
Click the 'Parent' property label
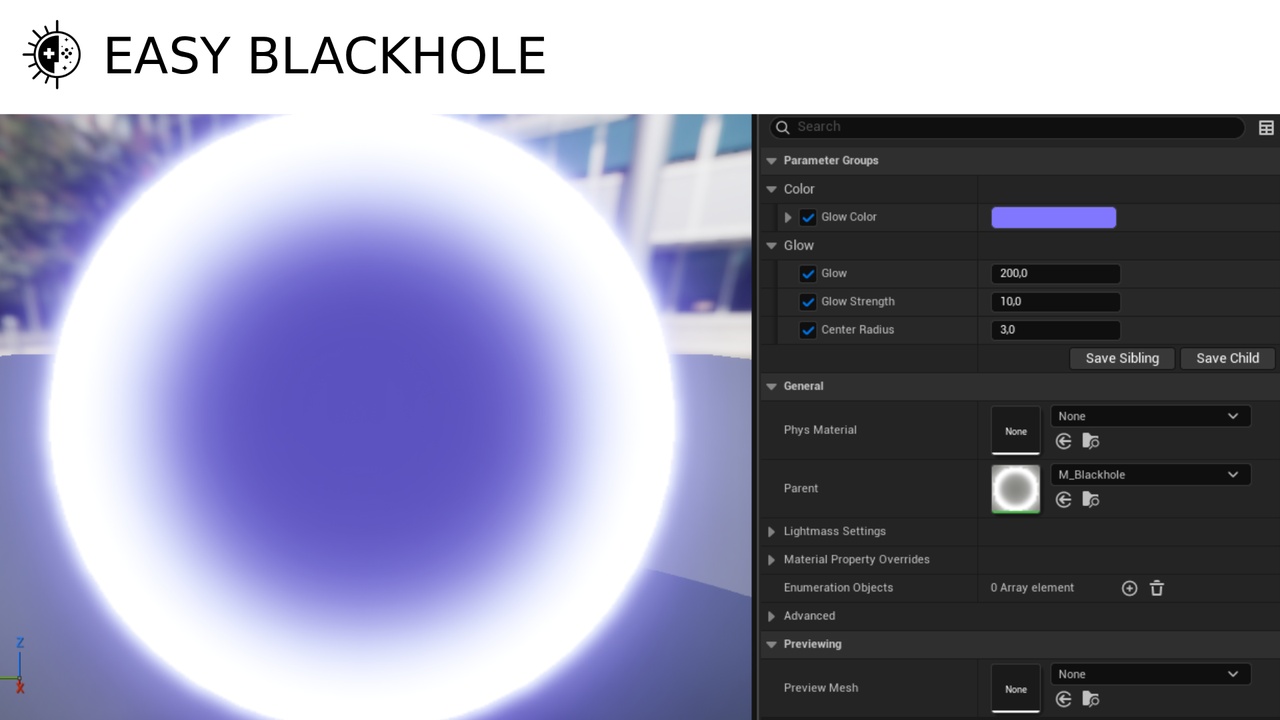tap(801, 489)
